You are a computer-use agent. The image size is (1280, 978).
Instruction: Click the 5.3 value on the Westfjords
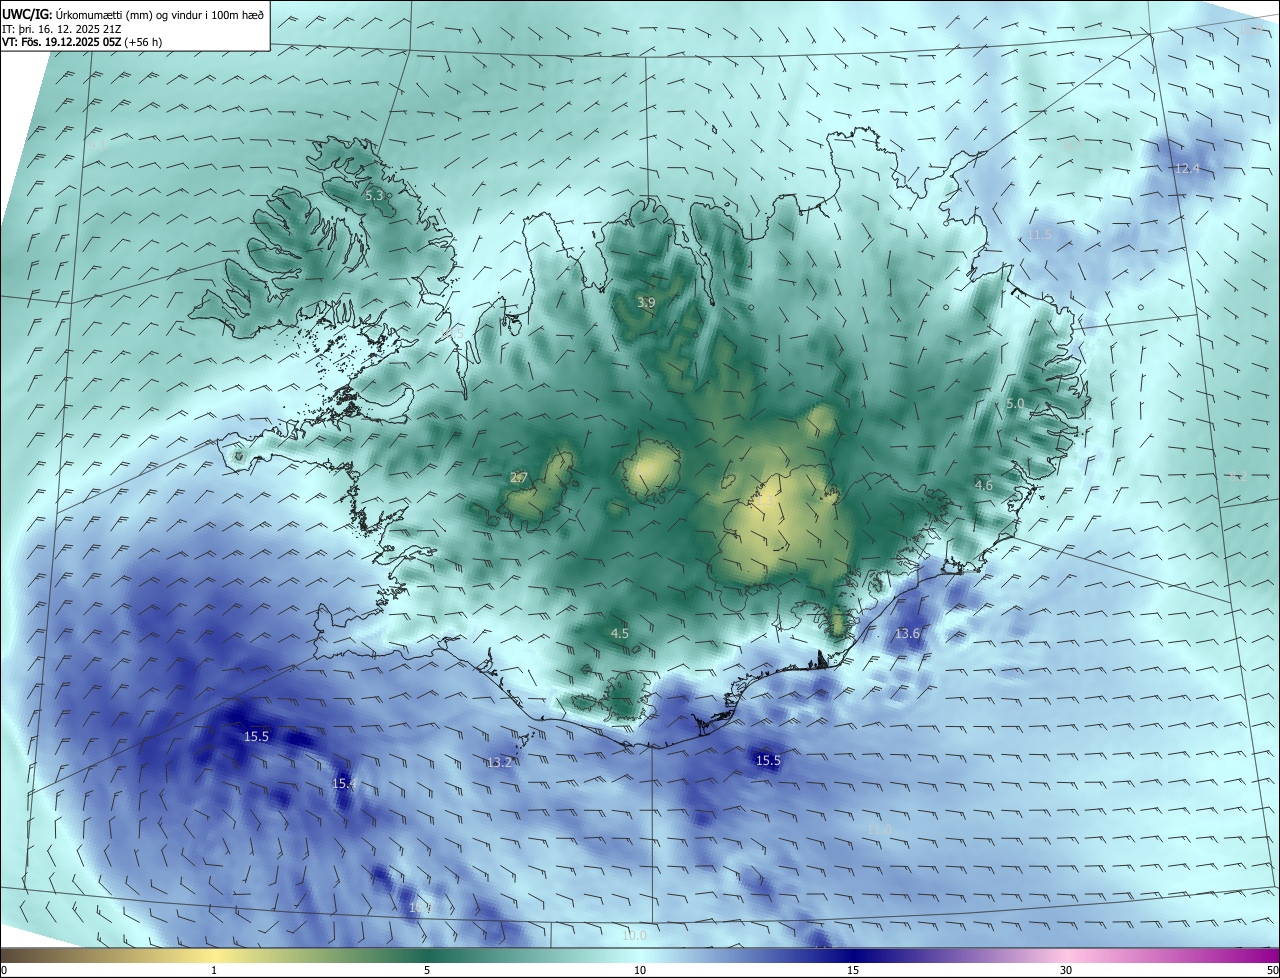[374, 196]
